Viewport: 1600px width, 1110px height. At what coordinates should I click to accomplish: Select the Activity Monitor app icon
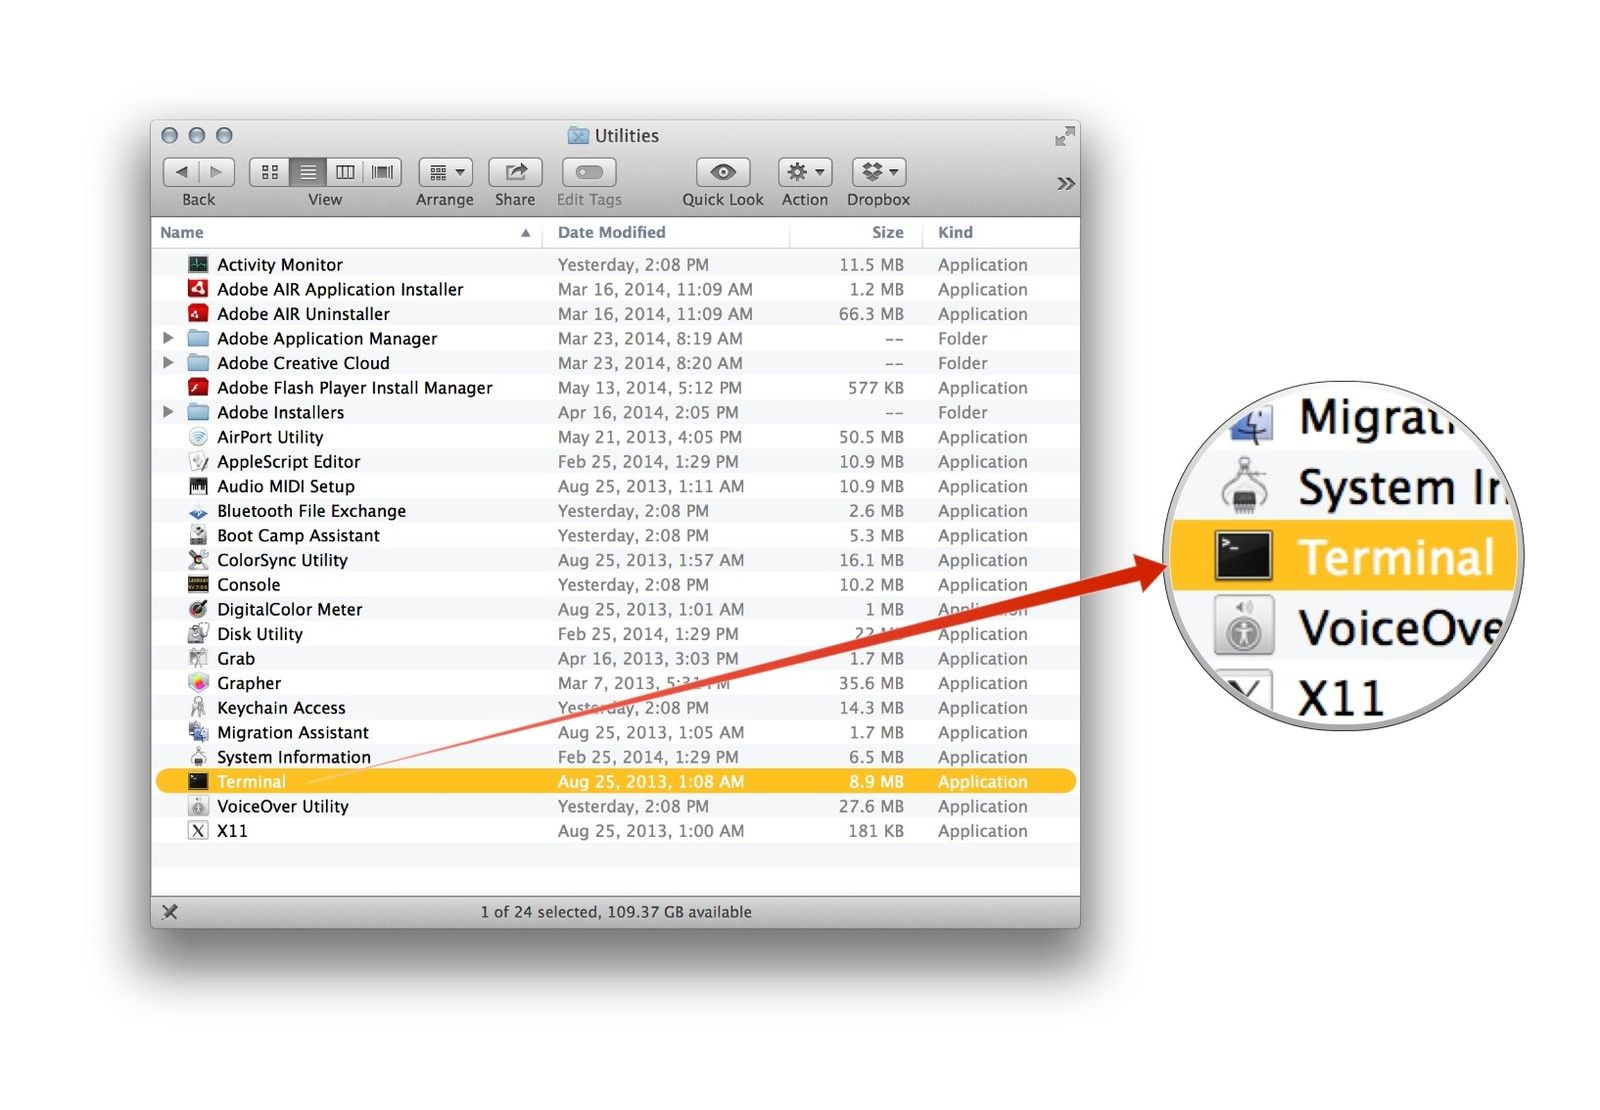[198, 265]
